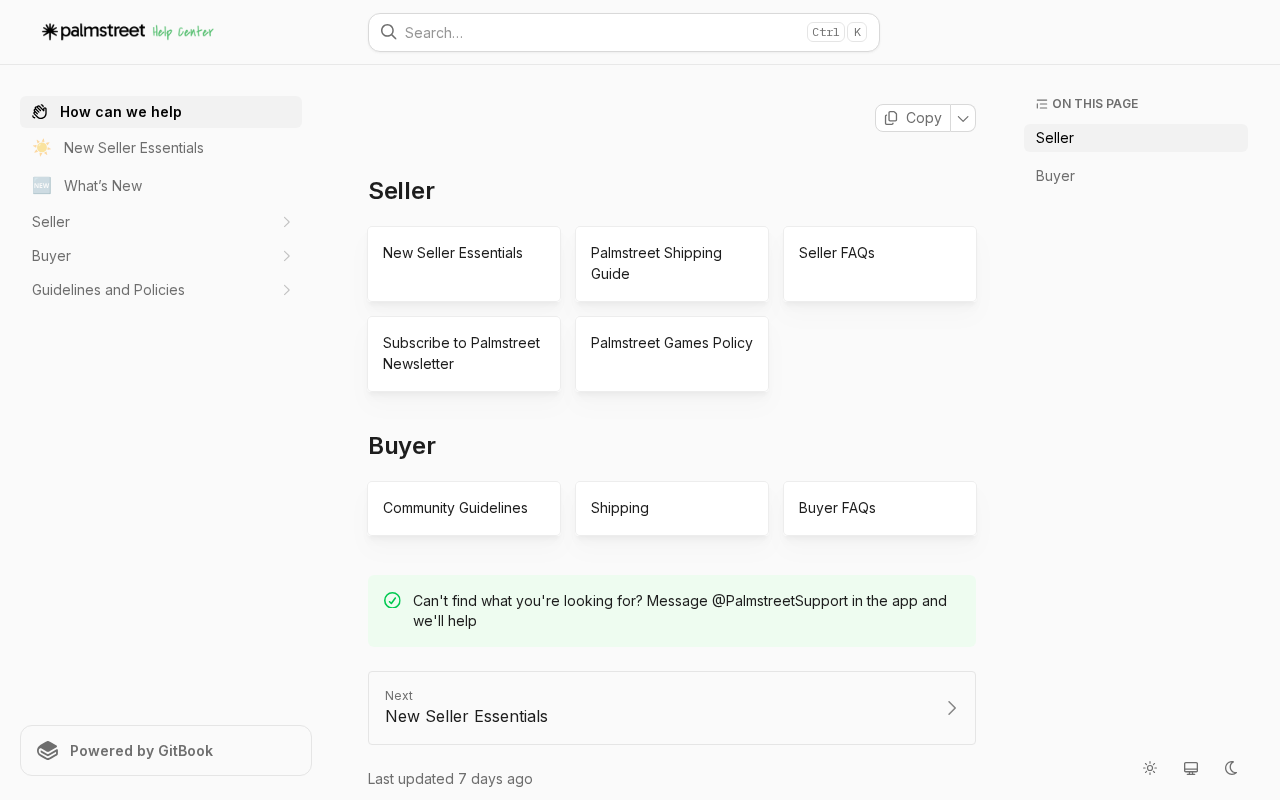Go to next page New Seller Essentials

point(672,708)
